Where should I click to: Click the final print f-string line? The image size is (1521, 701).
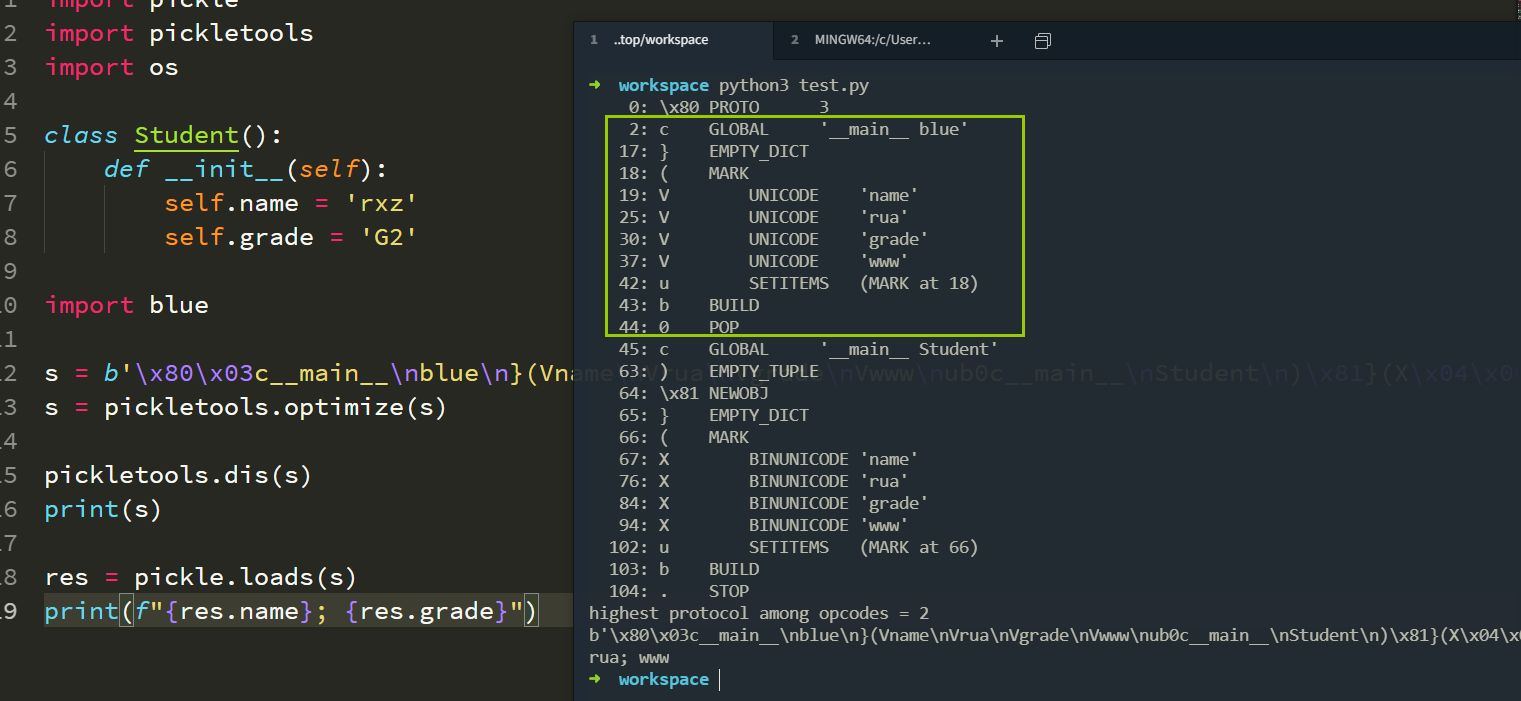(290, 611)
